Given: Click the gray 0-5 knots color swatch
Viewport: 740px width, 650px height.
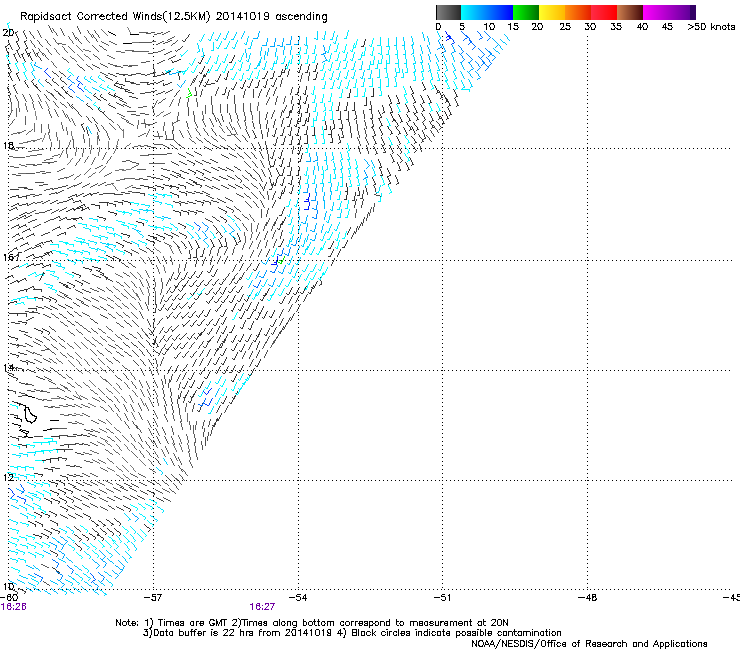Looking at the screenshot, I should click(448, 12).
